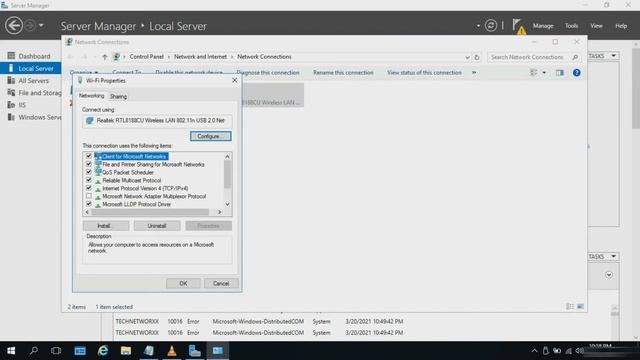This screenshot has height=360, width=640.
Task: Click the items list scroll-right arrow
Action: click(x=220, y=212)
